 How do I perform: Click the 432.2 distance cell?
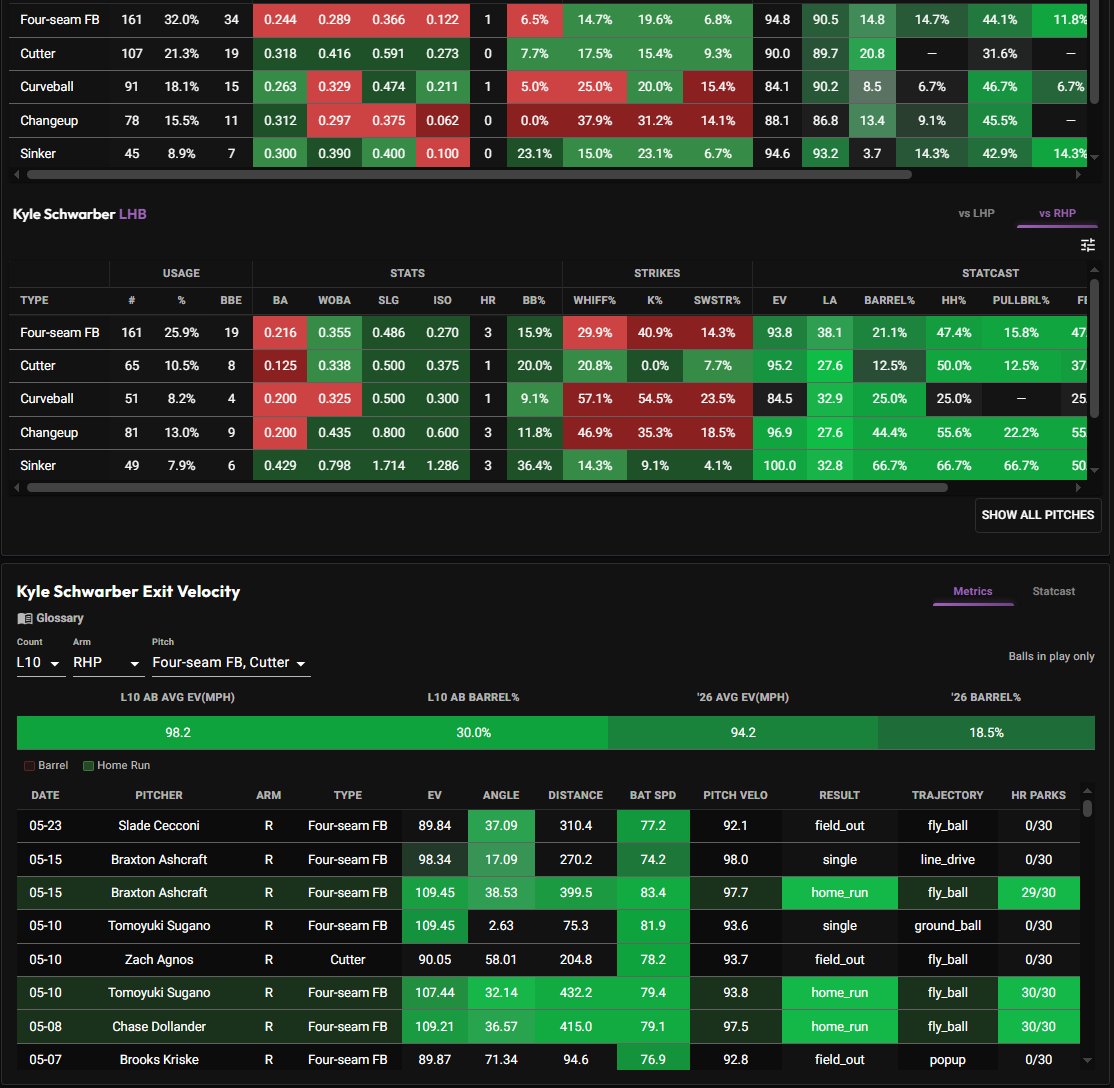tap(575, 993)
